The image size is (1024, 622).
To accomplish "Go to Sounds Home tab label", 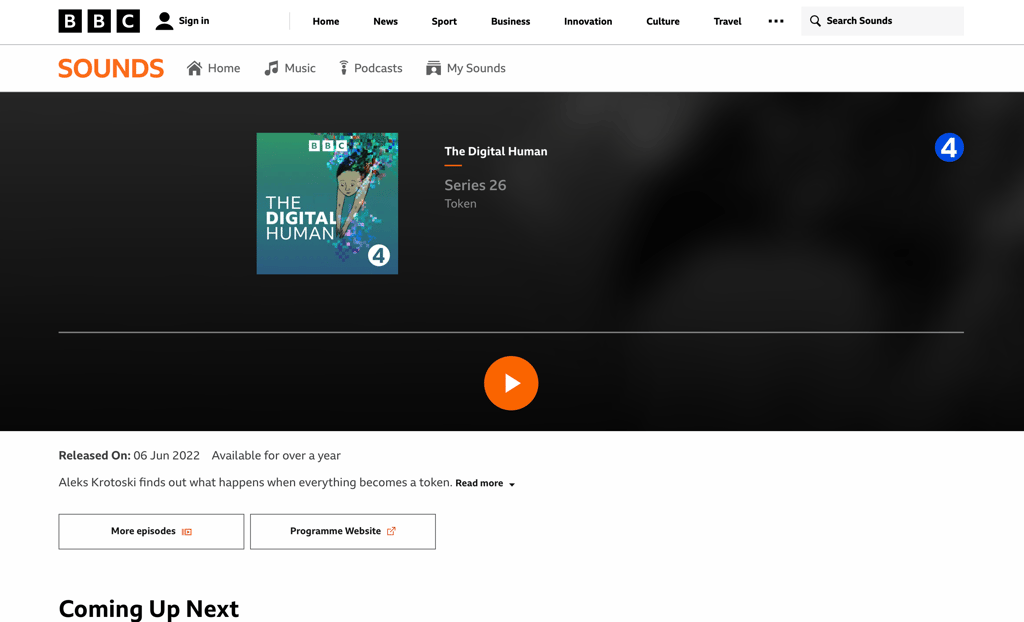I will tap(224, 68).
